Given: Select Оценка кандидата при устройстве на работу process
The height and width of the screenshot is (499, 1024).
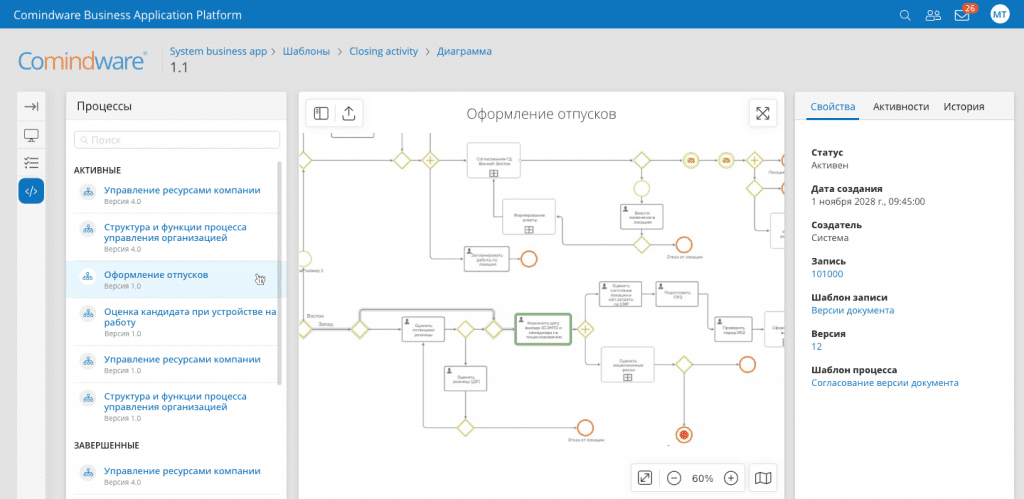Looking at the screenshot, I should 189,318.
